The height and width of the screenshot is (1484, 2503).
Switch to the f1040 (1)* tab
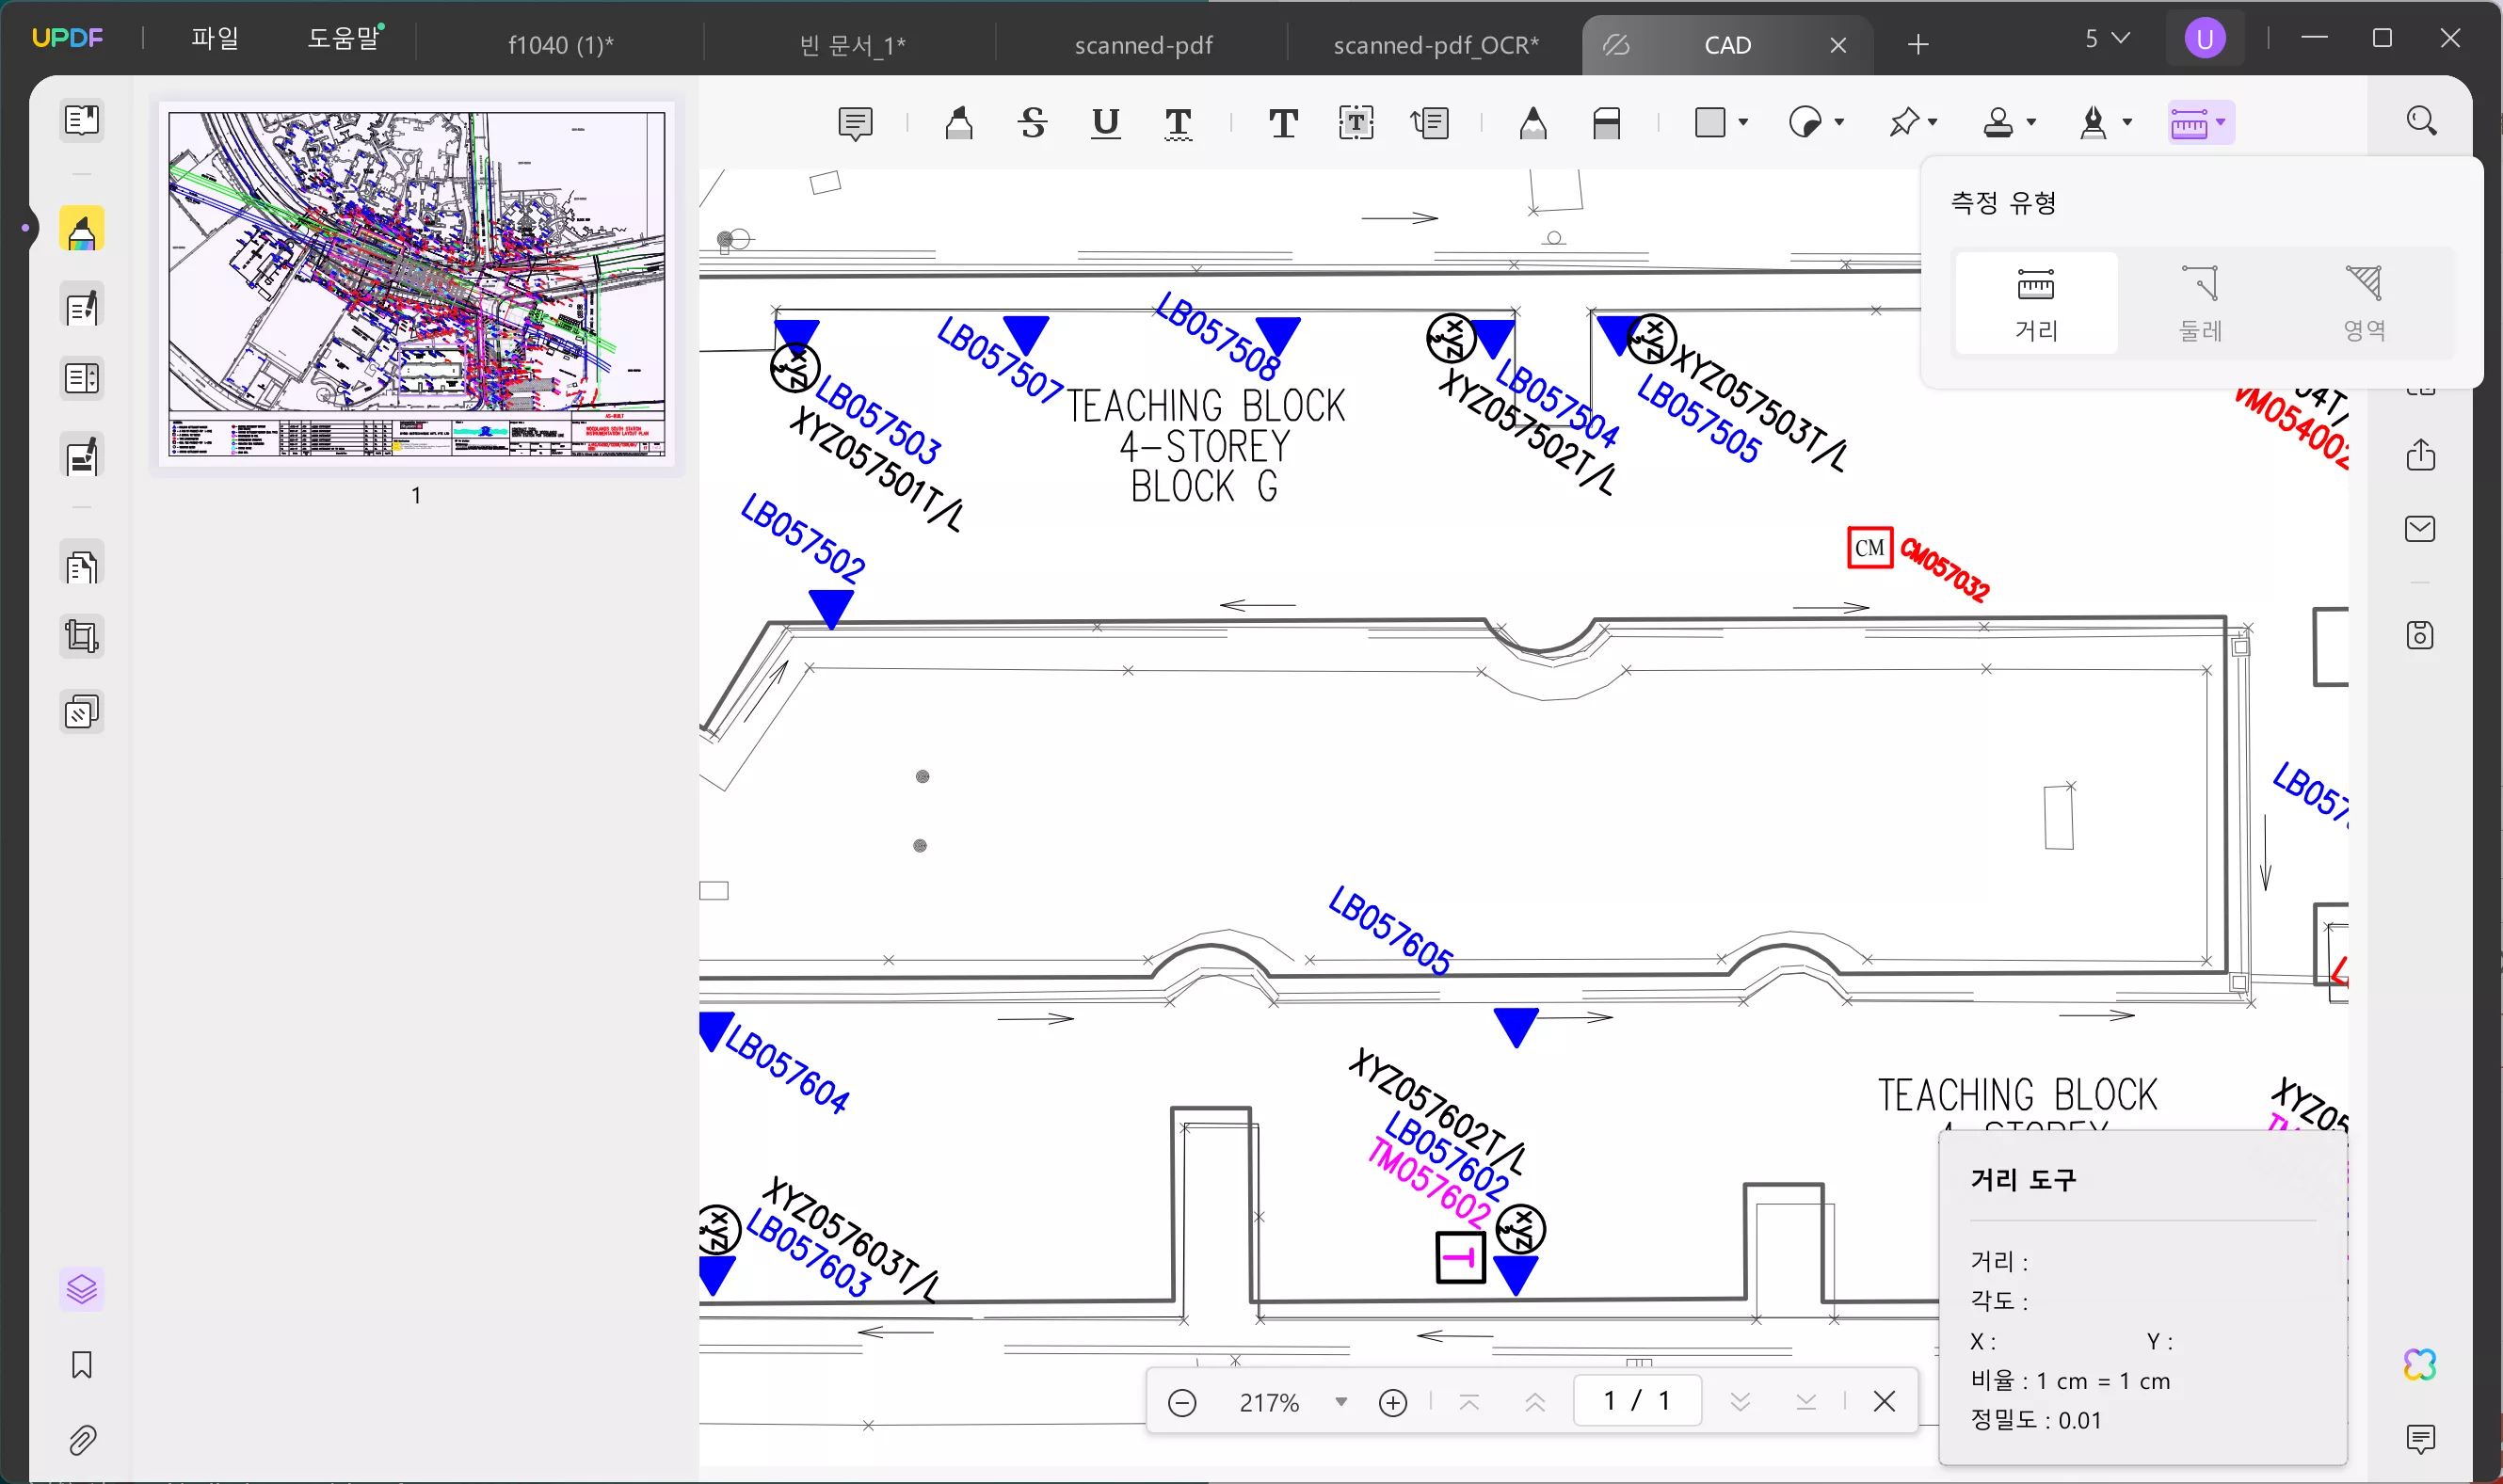click(560, 45)
